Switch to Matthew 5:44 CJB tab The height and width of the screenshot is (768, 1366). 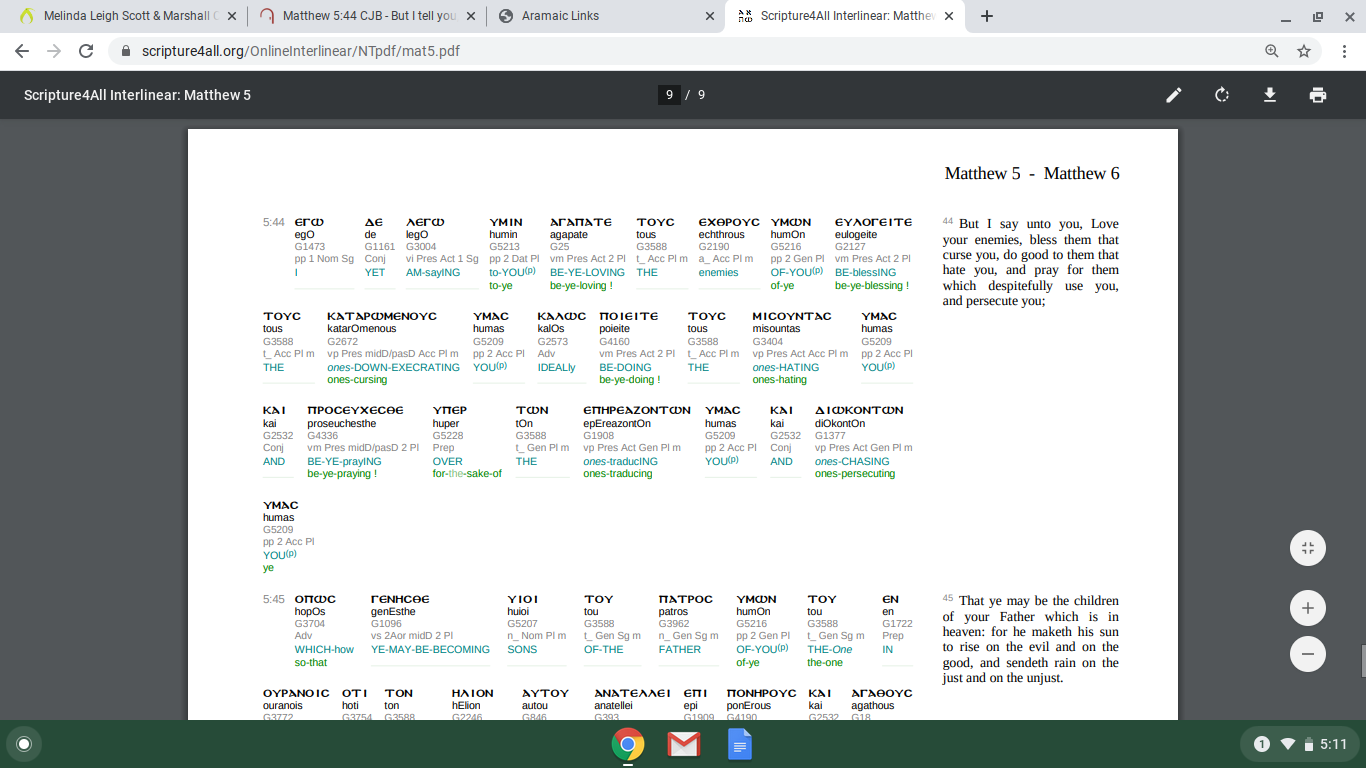tap(365, 16)
